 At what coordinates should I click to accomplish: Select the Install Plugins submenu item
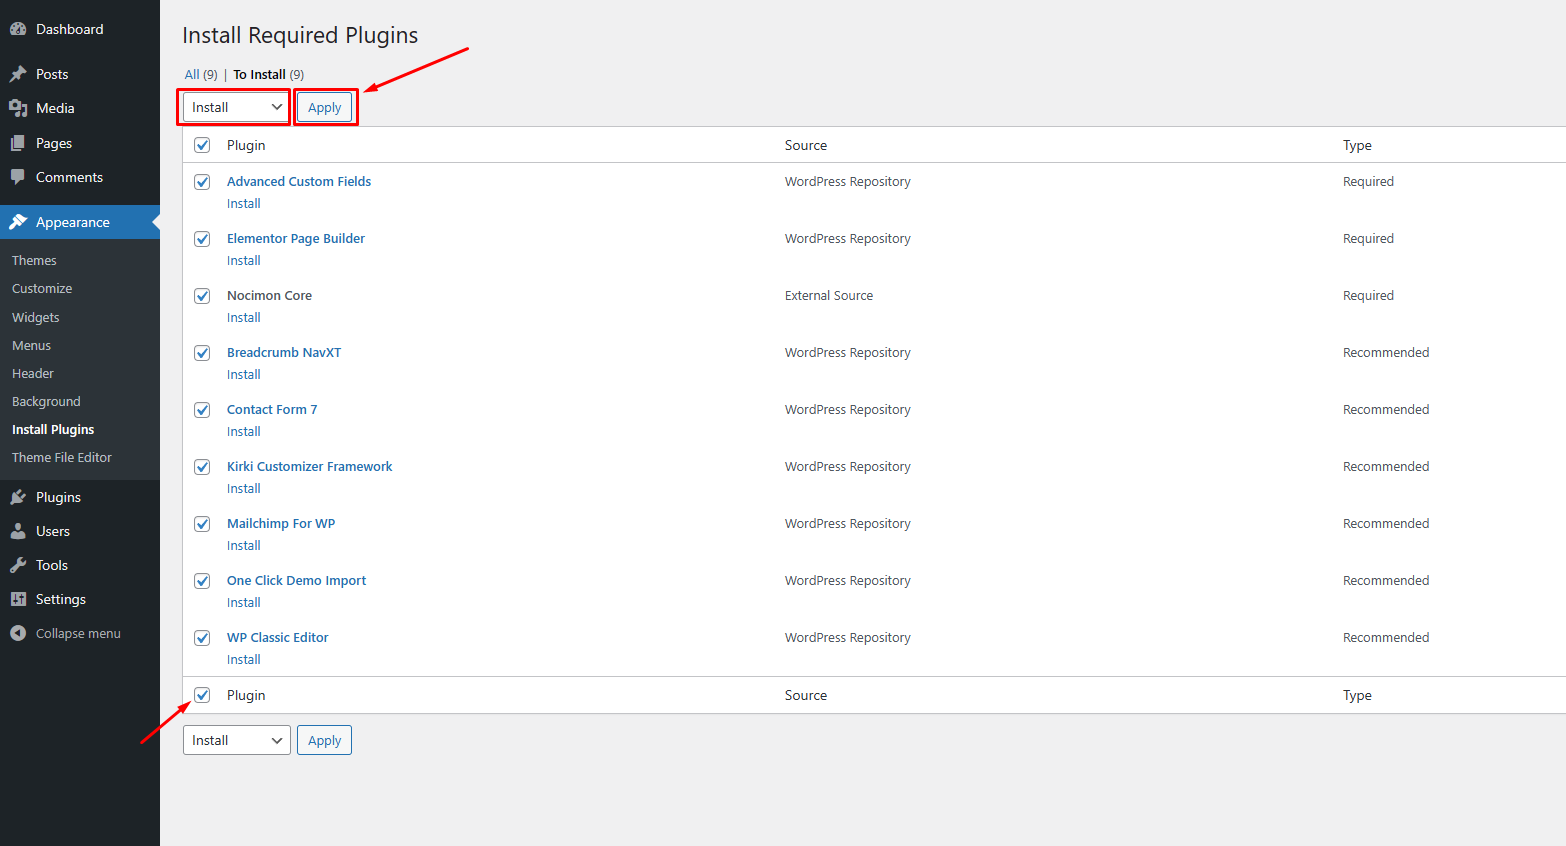pos(53,429)
